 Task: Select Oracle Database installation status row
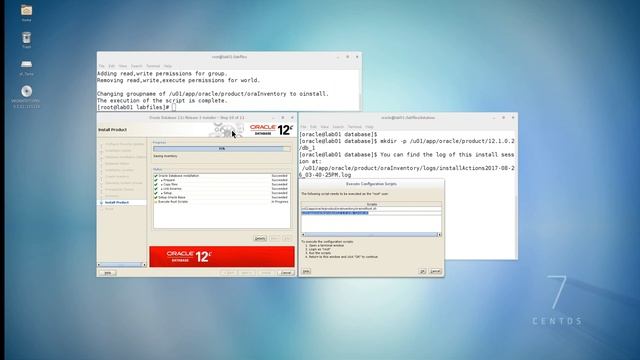coord(222,176)
